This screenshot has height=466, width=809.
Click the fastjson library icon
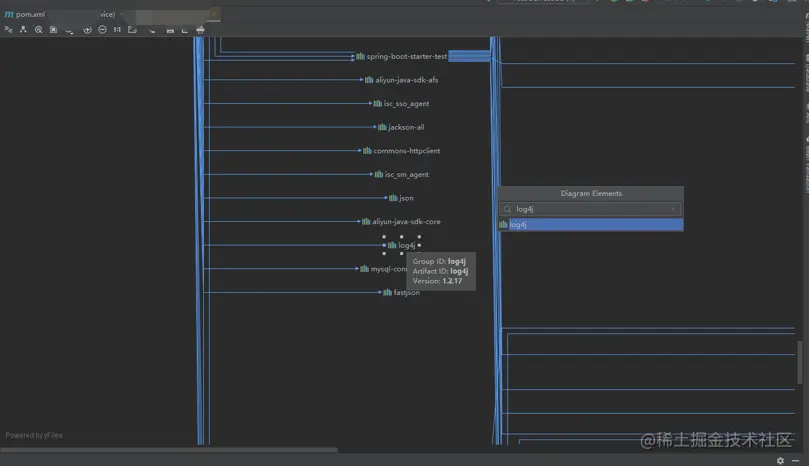pos(387,293)
